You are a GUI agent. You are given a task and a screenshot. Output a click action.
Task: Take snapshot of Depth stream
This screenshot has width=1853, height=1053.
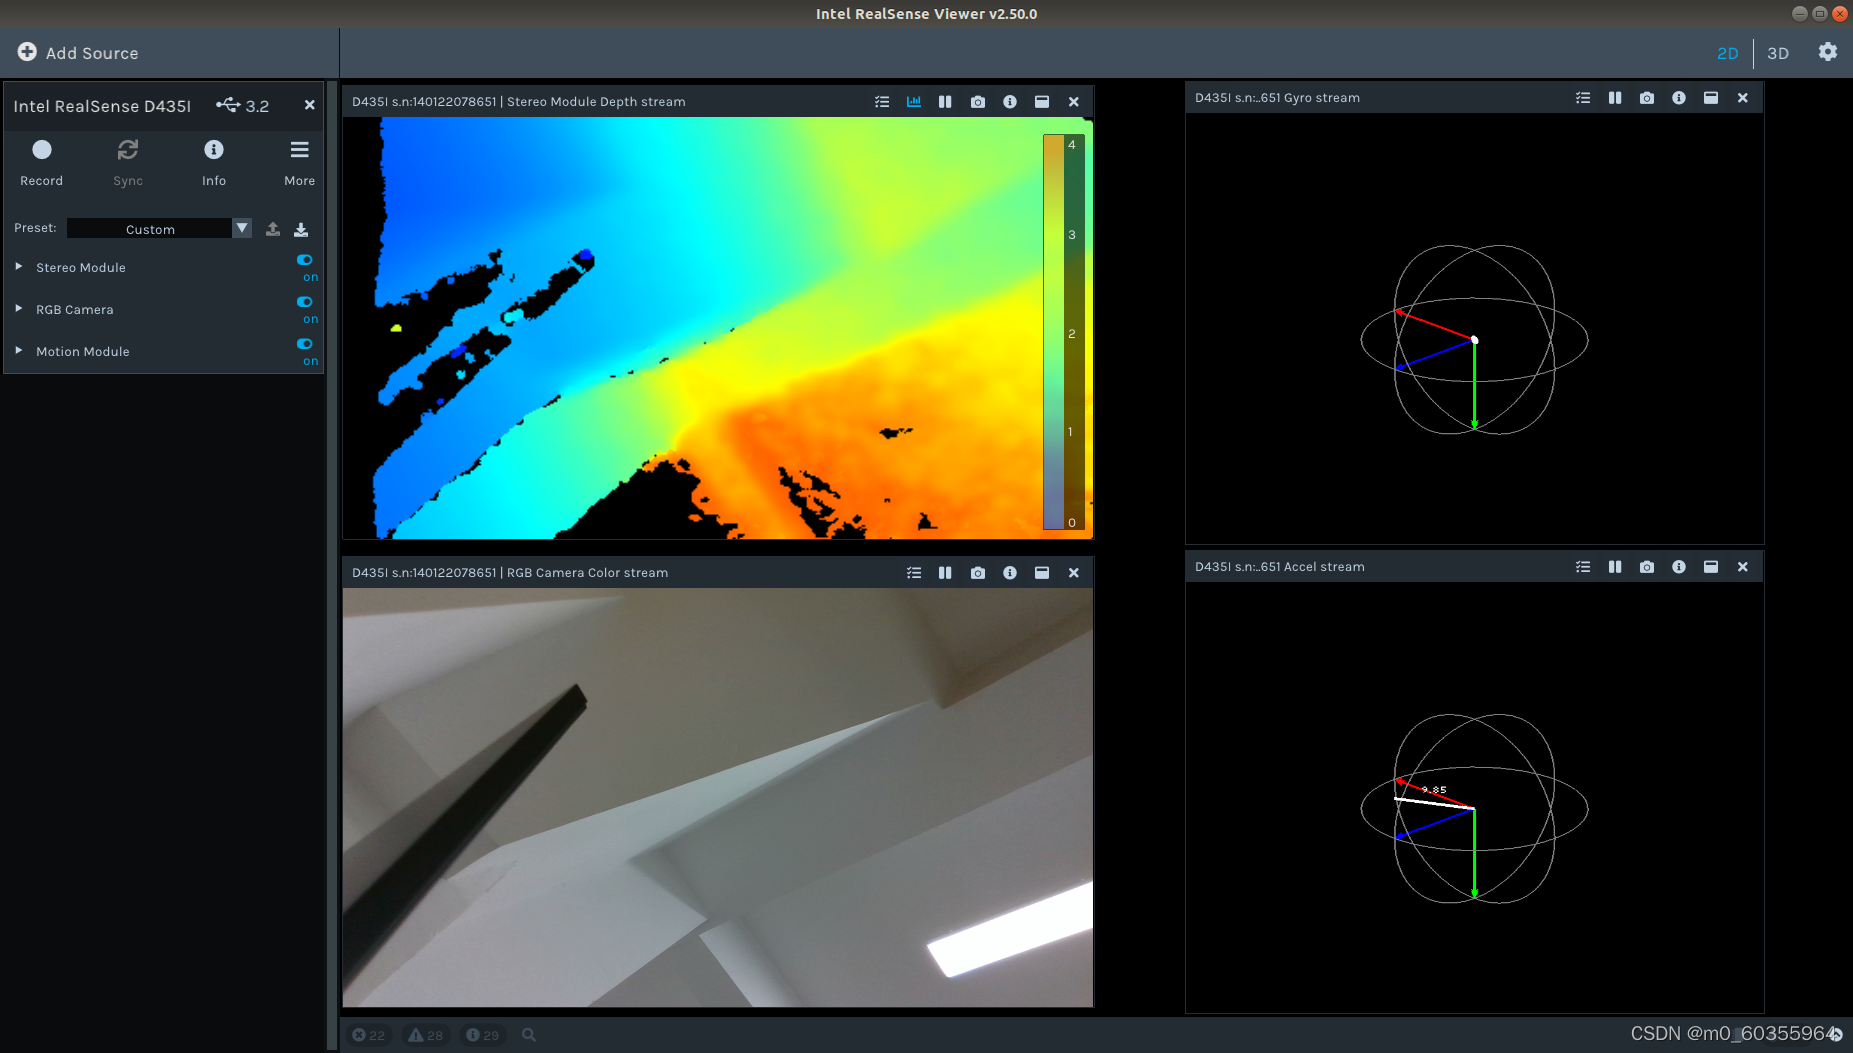(x=978, y=102)
